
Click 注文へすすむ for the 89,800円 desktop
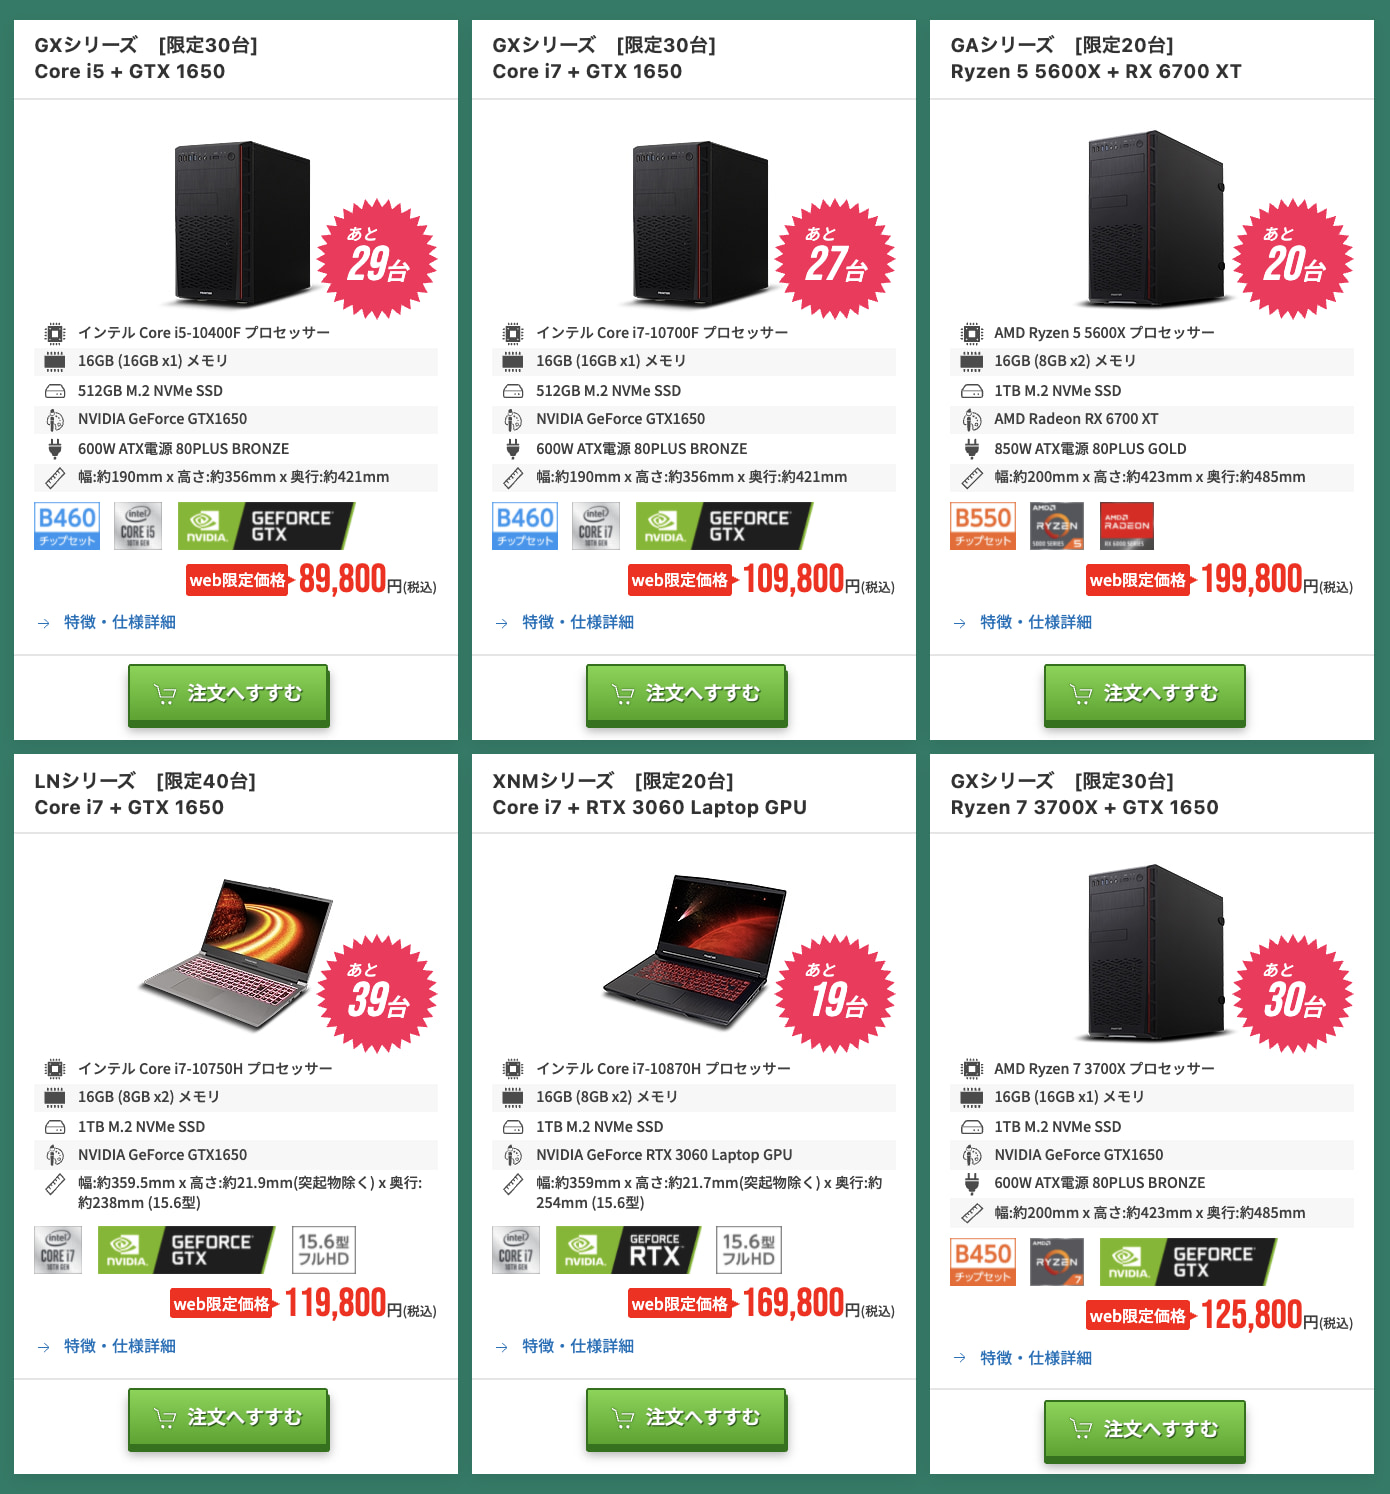pos(229,694)
